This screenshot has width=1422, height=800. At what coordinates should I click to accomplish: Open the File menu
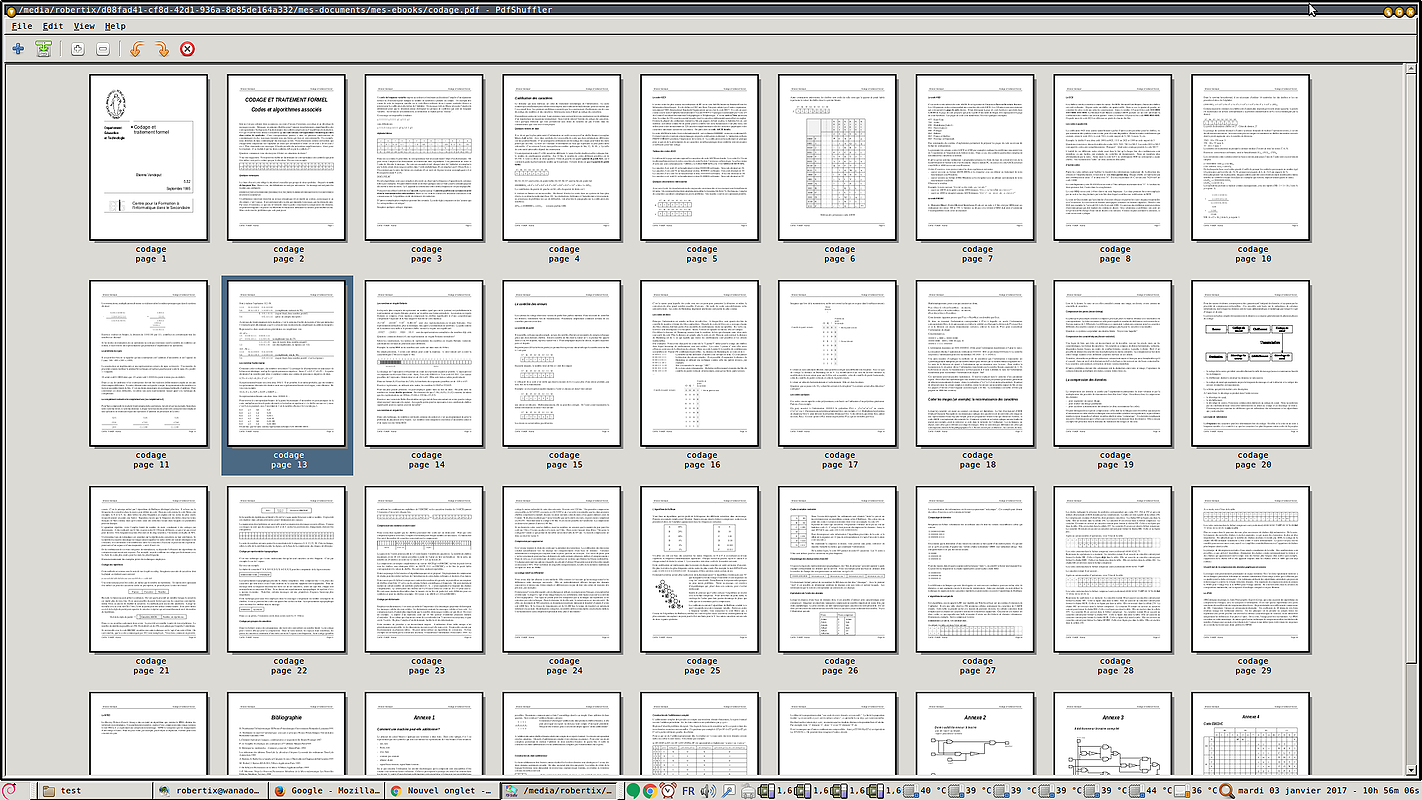22,26
